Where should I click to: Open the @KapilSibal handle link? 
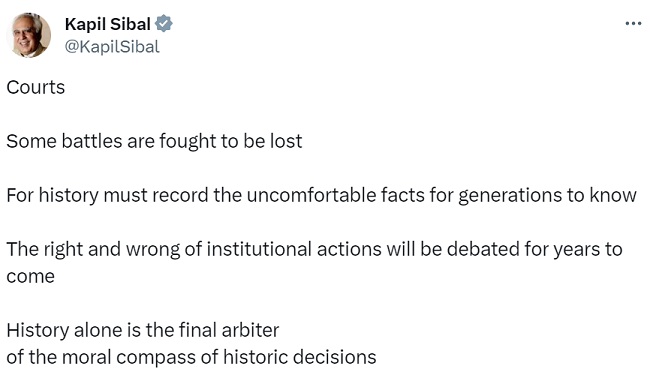click(x=112, y=46)
